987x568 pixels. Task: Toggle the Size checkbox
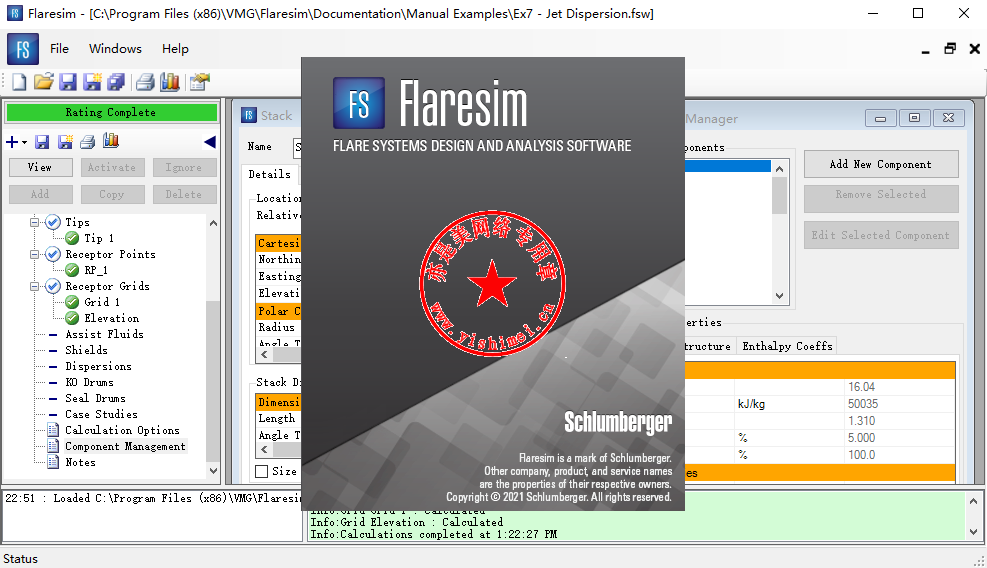point(261,471)
